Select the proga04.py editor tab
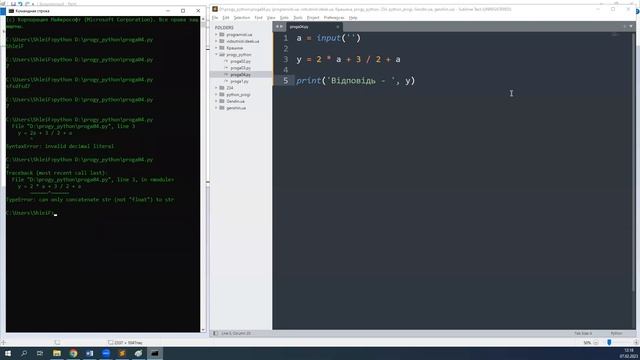Screen dimensions: 640x360 [313, 27]
